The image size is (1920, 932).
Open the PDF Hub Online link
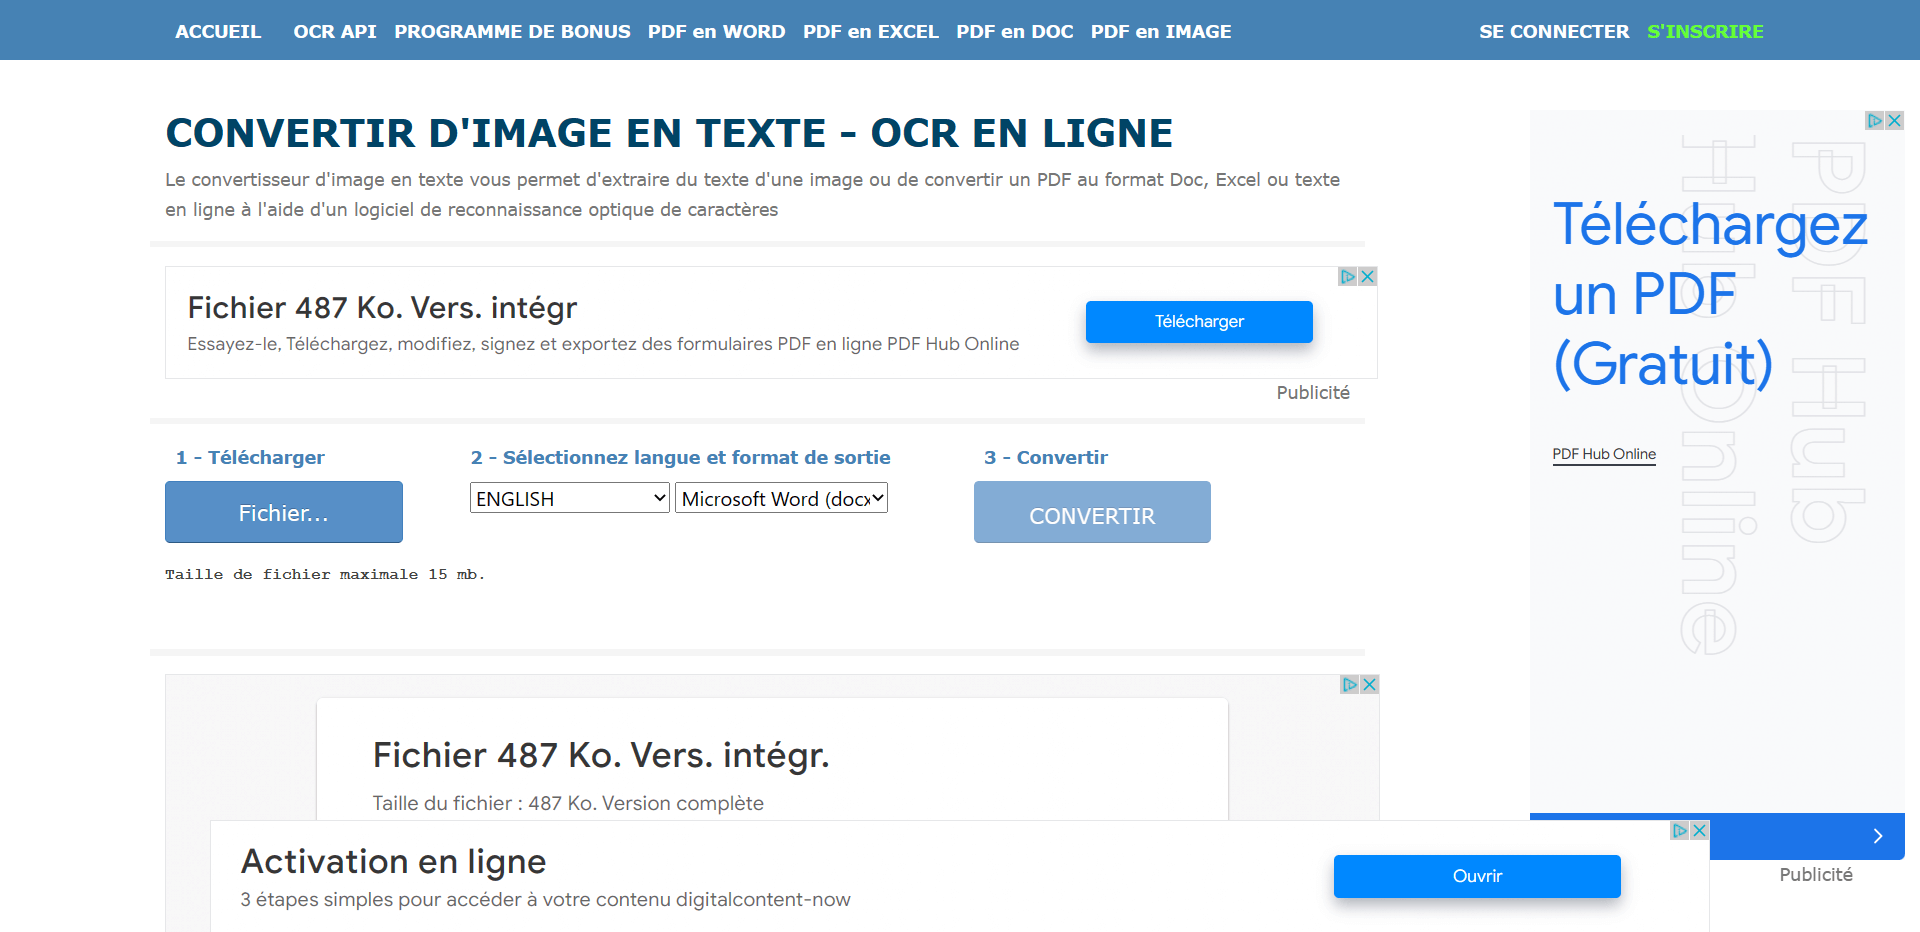click(1604, 454)
